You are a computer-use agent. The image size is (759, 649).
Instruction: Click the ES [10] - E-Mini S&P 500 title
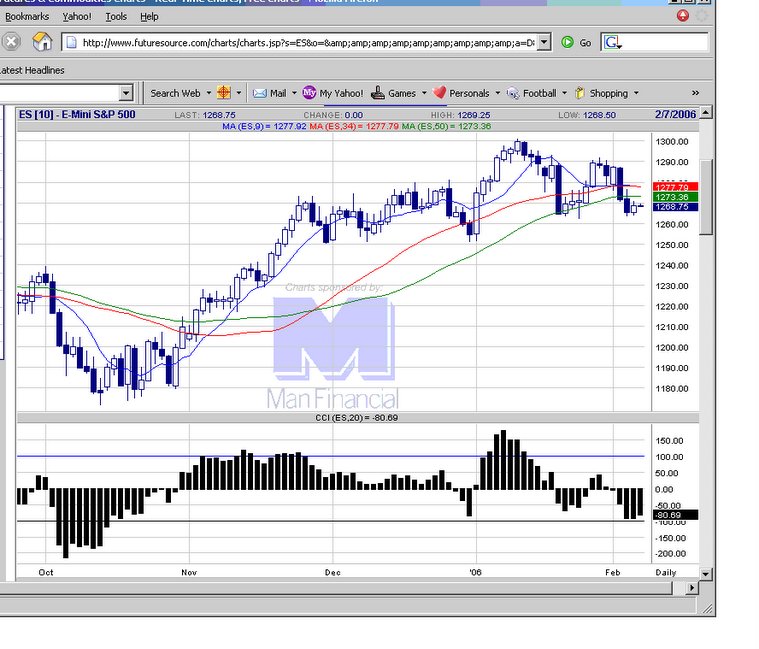(x=77, y=115)
